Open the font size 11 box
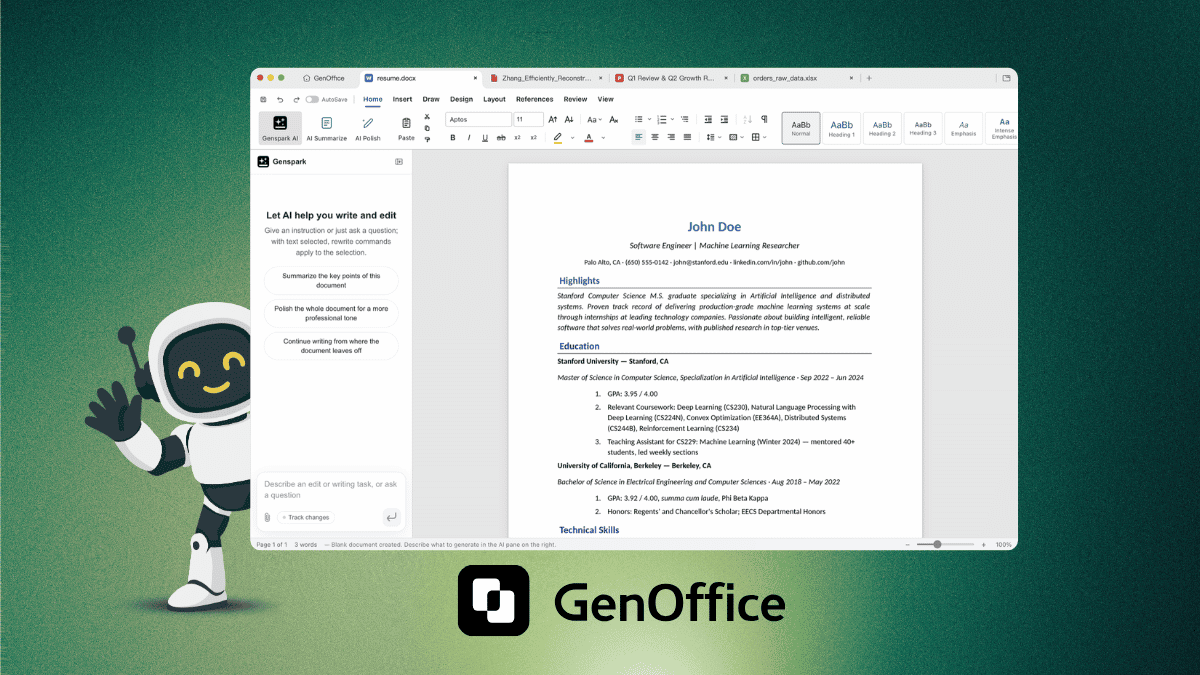The image size is (1200, 675). pyautogui.click(x=528, y=119)
